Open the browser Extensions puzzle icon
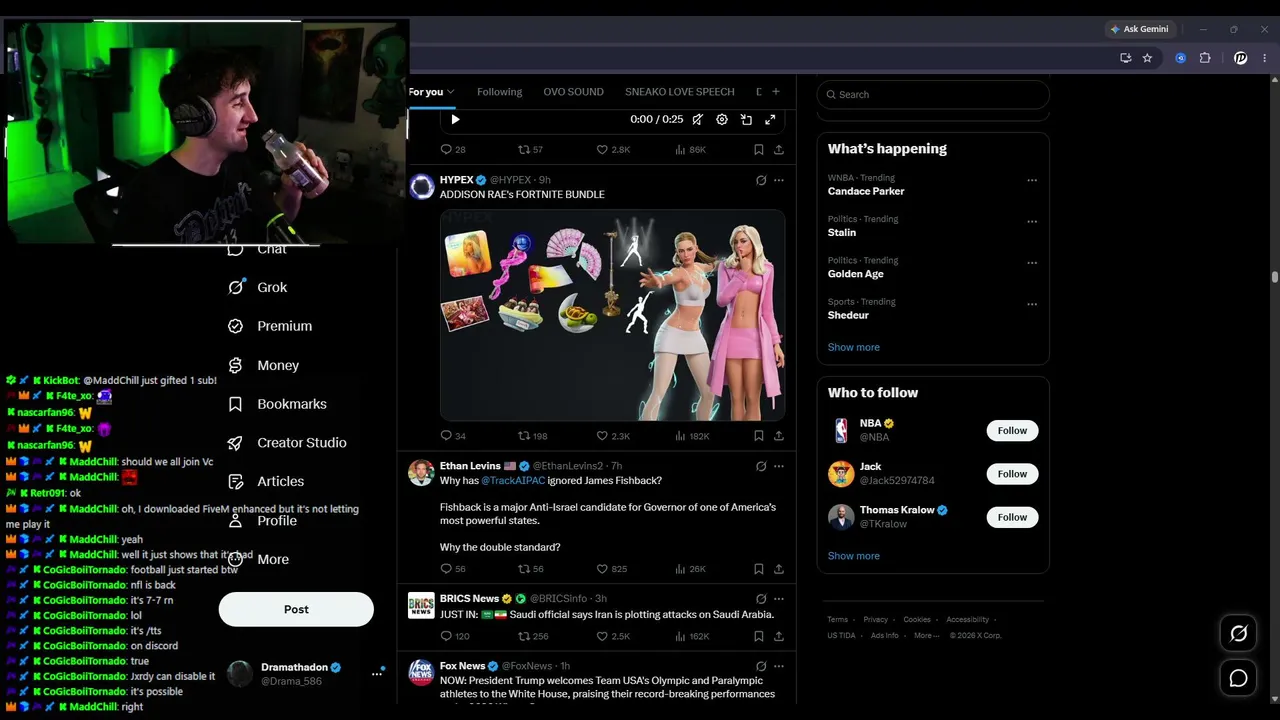Image resolution: width=1280 pixels, height=720 pixels. 1205,58
